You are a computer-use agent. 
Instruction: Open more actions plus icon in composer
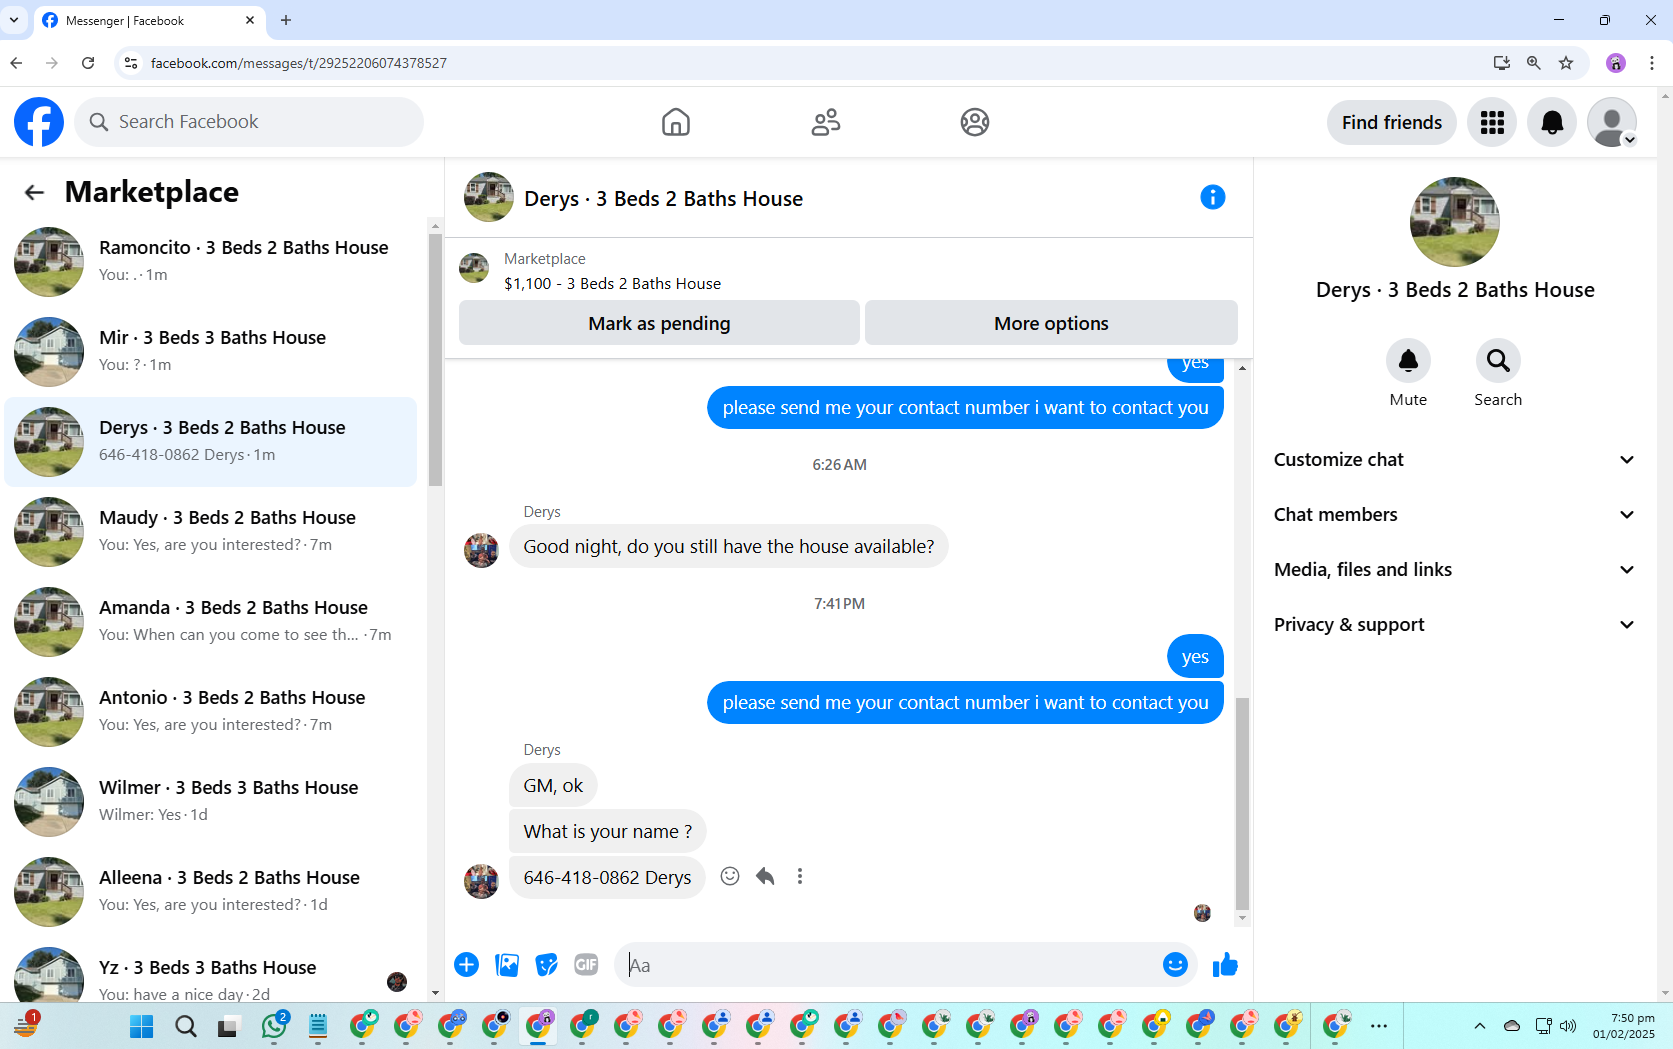point(466,964)
